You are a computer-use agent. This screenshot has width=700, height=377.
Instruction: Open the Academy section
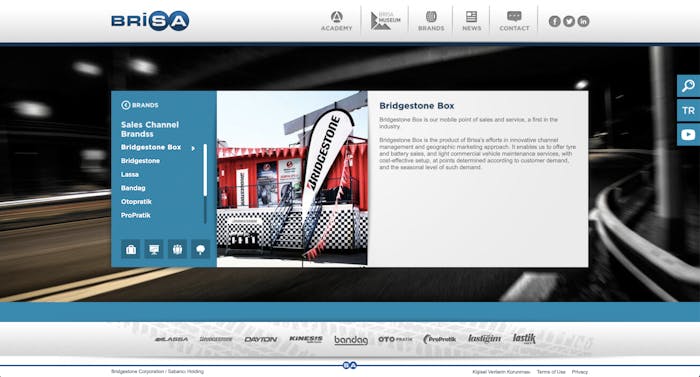coord(337,21)
